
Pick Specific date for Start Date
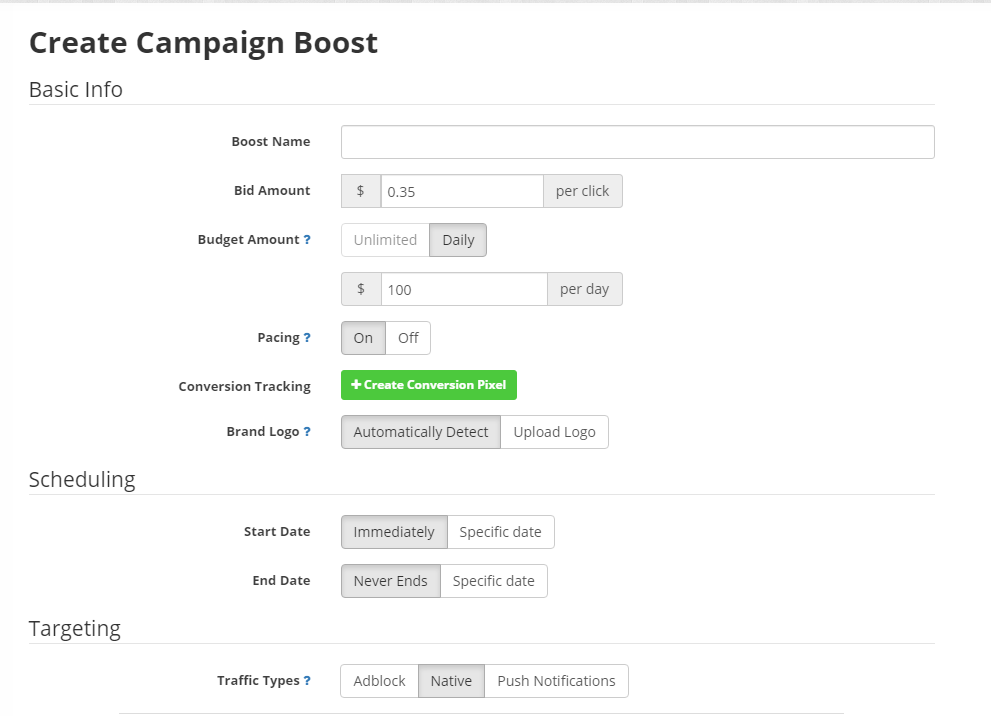[500, 532]
